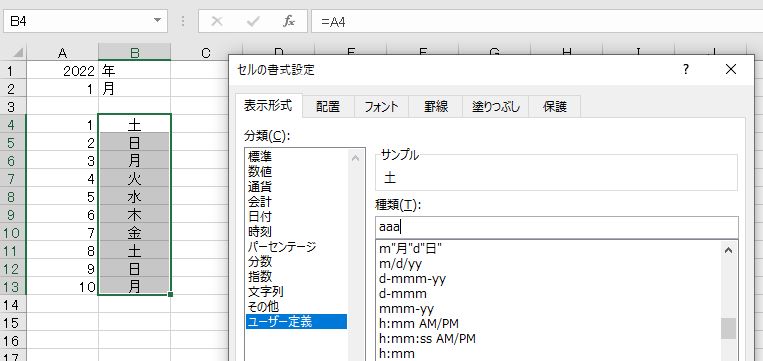Select row 1 header
This screenshot has height=361, width=763.
pos(13,71)
